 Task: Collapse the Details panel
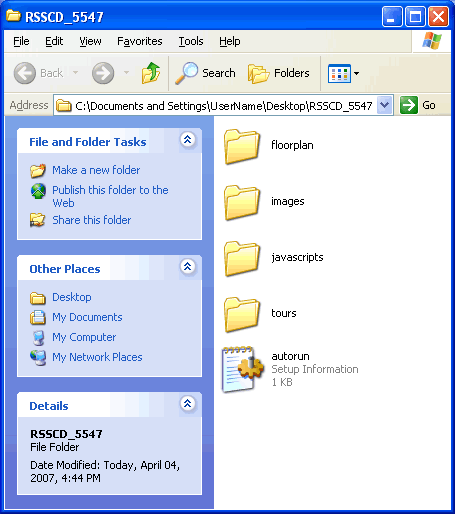188,404
